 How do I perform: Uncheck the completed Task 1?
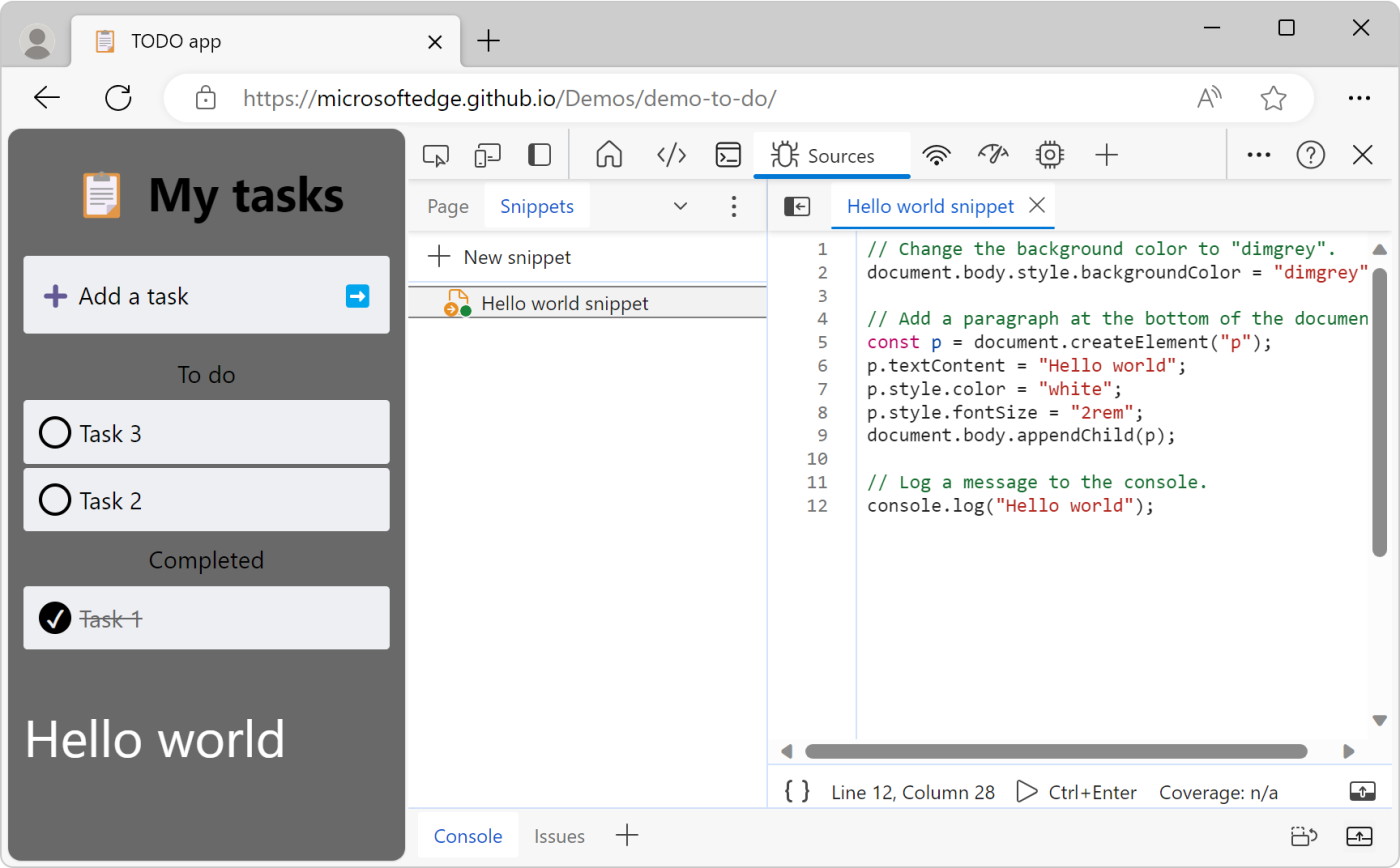[x=55, y=617]
